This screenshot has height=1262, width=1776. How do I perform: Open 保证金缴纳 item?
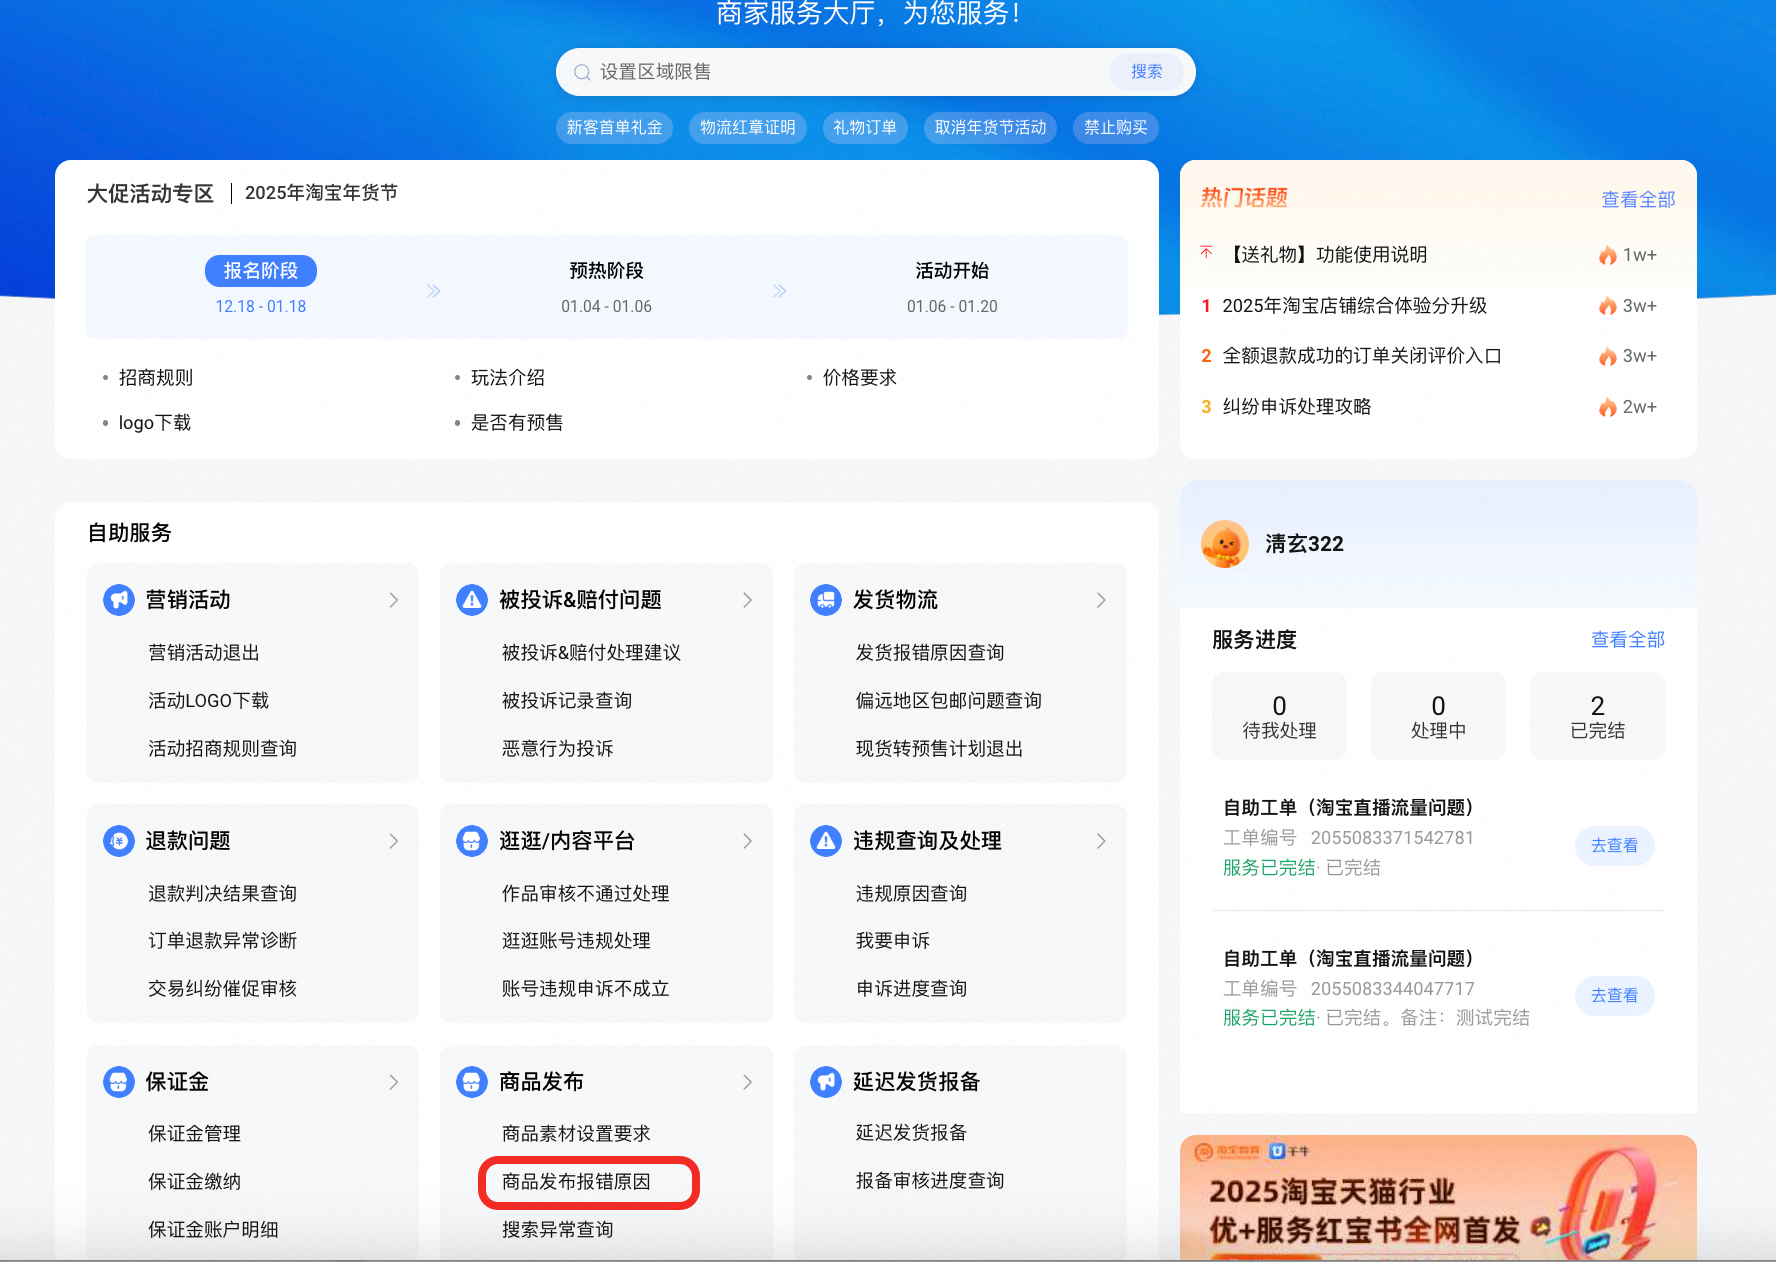pyautogui.click(x=195, y=1182)
